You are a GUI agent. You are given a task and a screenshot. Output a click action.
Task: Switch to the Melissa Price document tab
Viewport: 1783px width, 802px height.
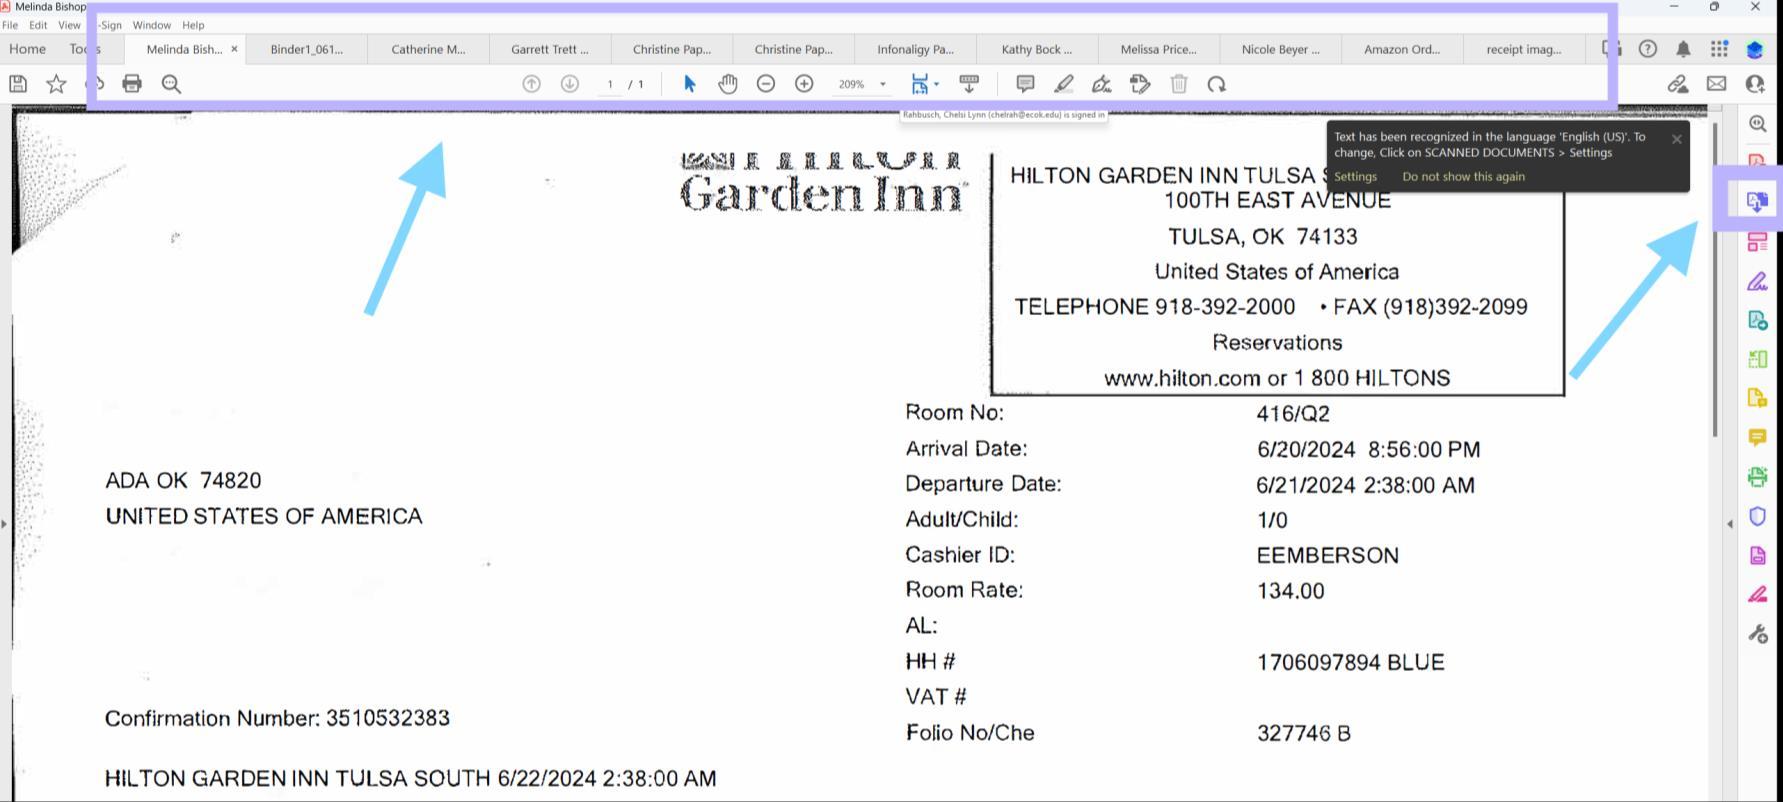click(x=1158, y=49)
